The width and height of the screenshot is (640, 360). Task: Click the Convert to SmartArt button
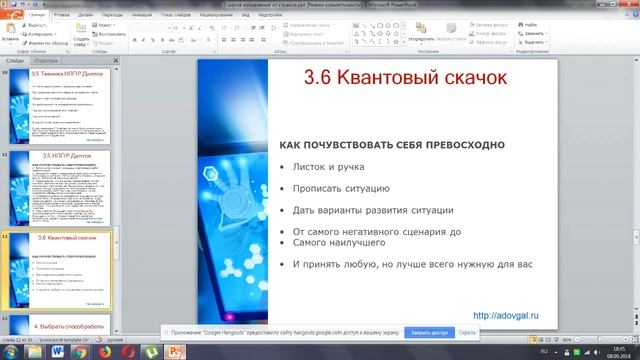313,43
